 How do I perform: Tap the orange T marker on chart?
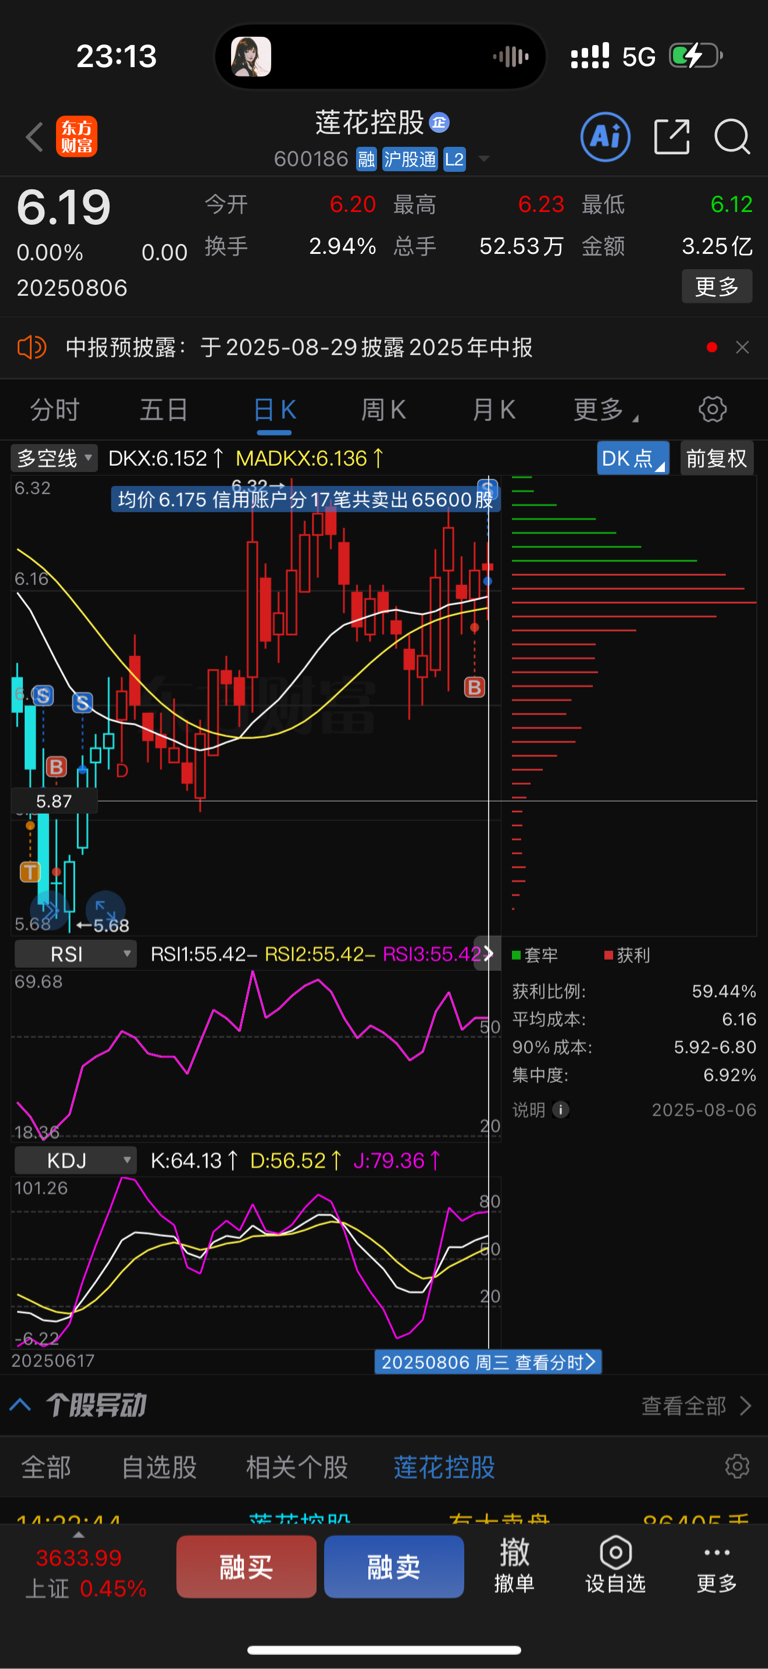(29, 872)
